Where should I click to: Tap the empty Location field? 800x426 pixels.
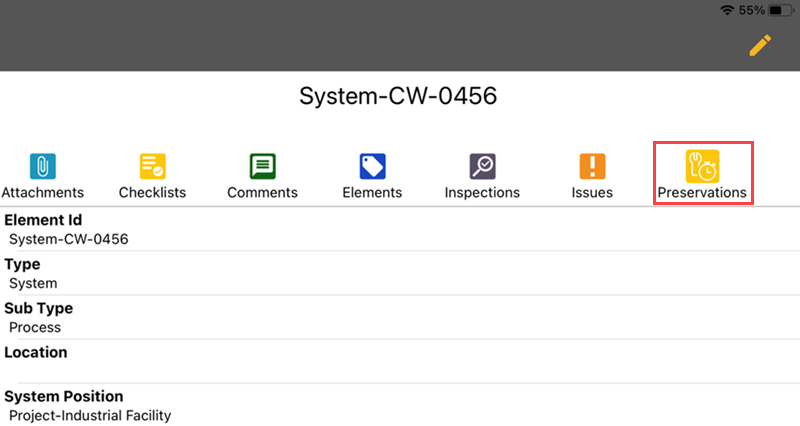400,371
